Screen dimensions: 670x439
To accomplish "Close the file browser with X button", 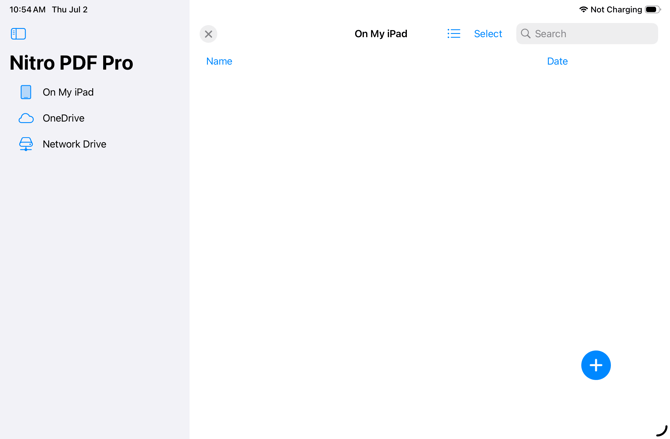I will click(209, 34).
